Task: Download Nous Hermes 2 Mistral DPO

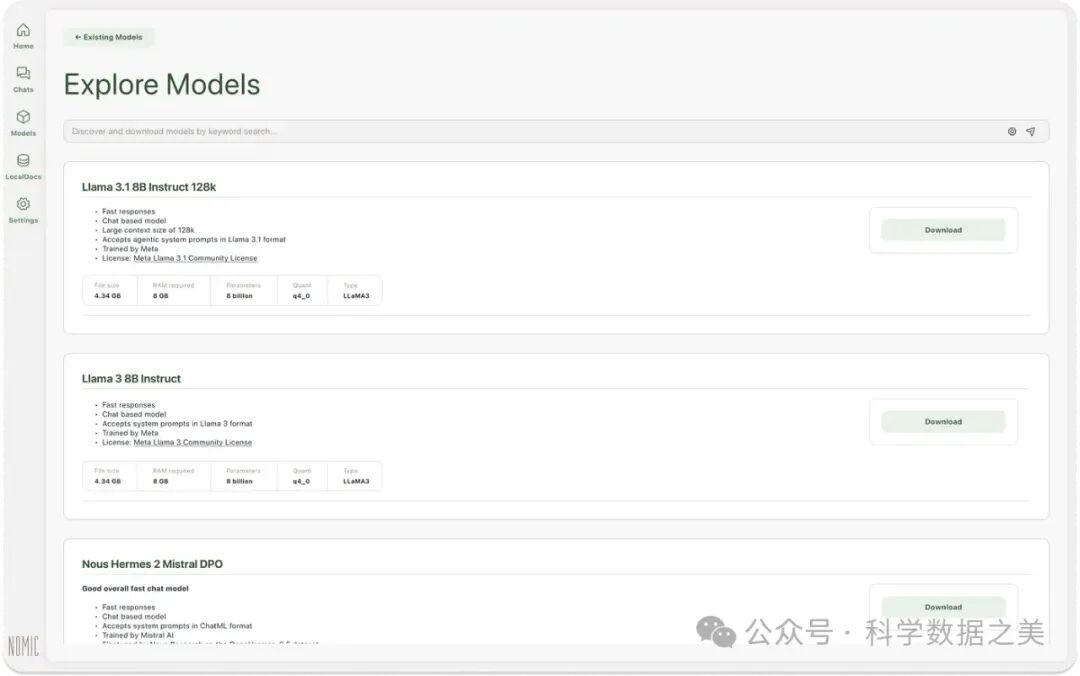Action: point(942,607)
